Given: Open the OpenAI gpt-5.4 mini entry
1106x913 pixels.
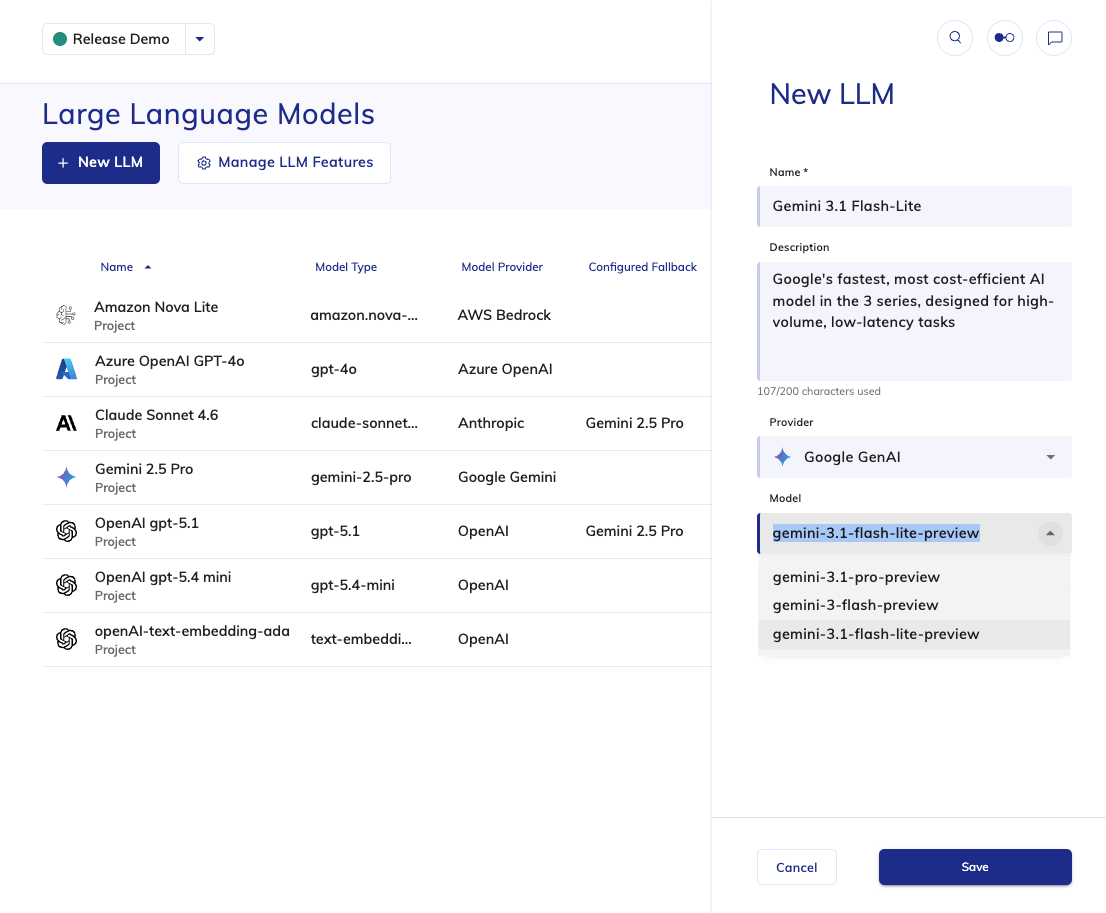Looking at the screenshot, I should (163, 577).
